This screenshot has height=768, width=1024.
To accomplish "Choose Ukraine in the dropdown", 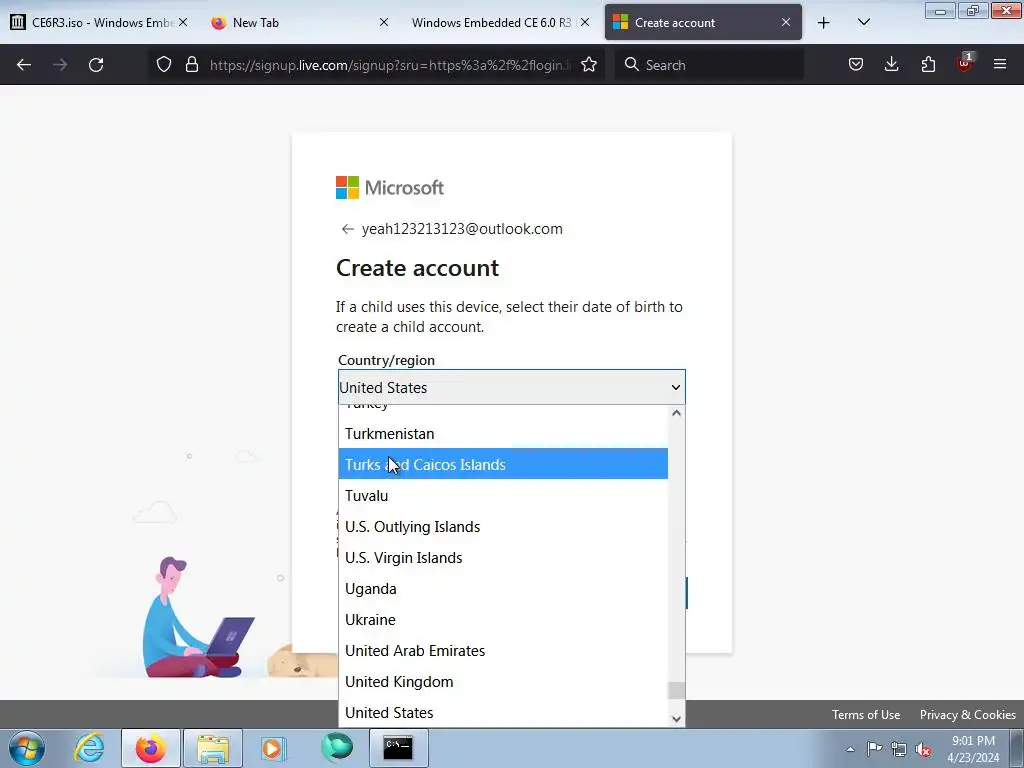I will (503, 620).
